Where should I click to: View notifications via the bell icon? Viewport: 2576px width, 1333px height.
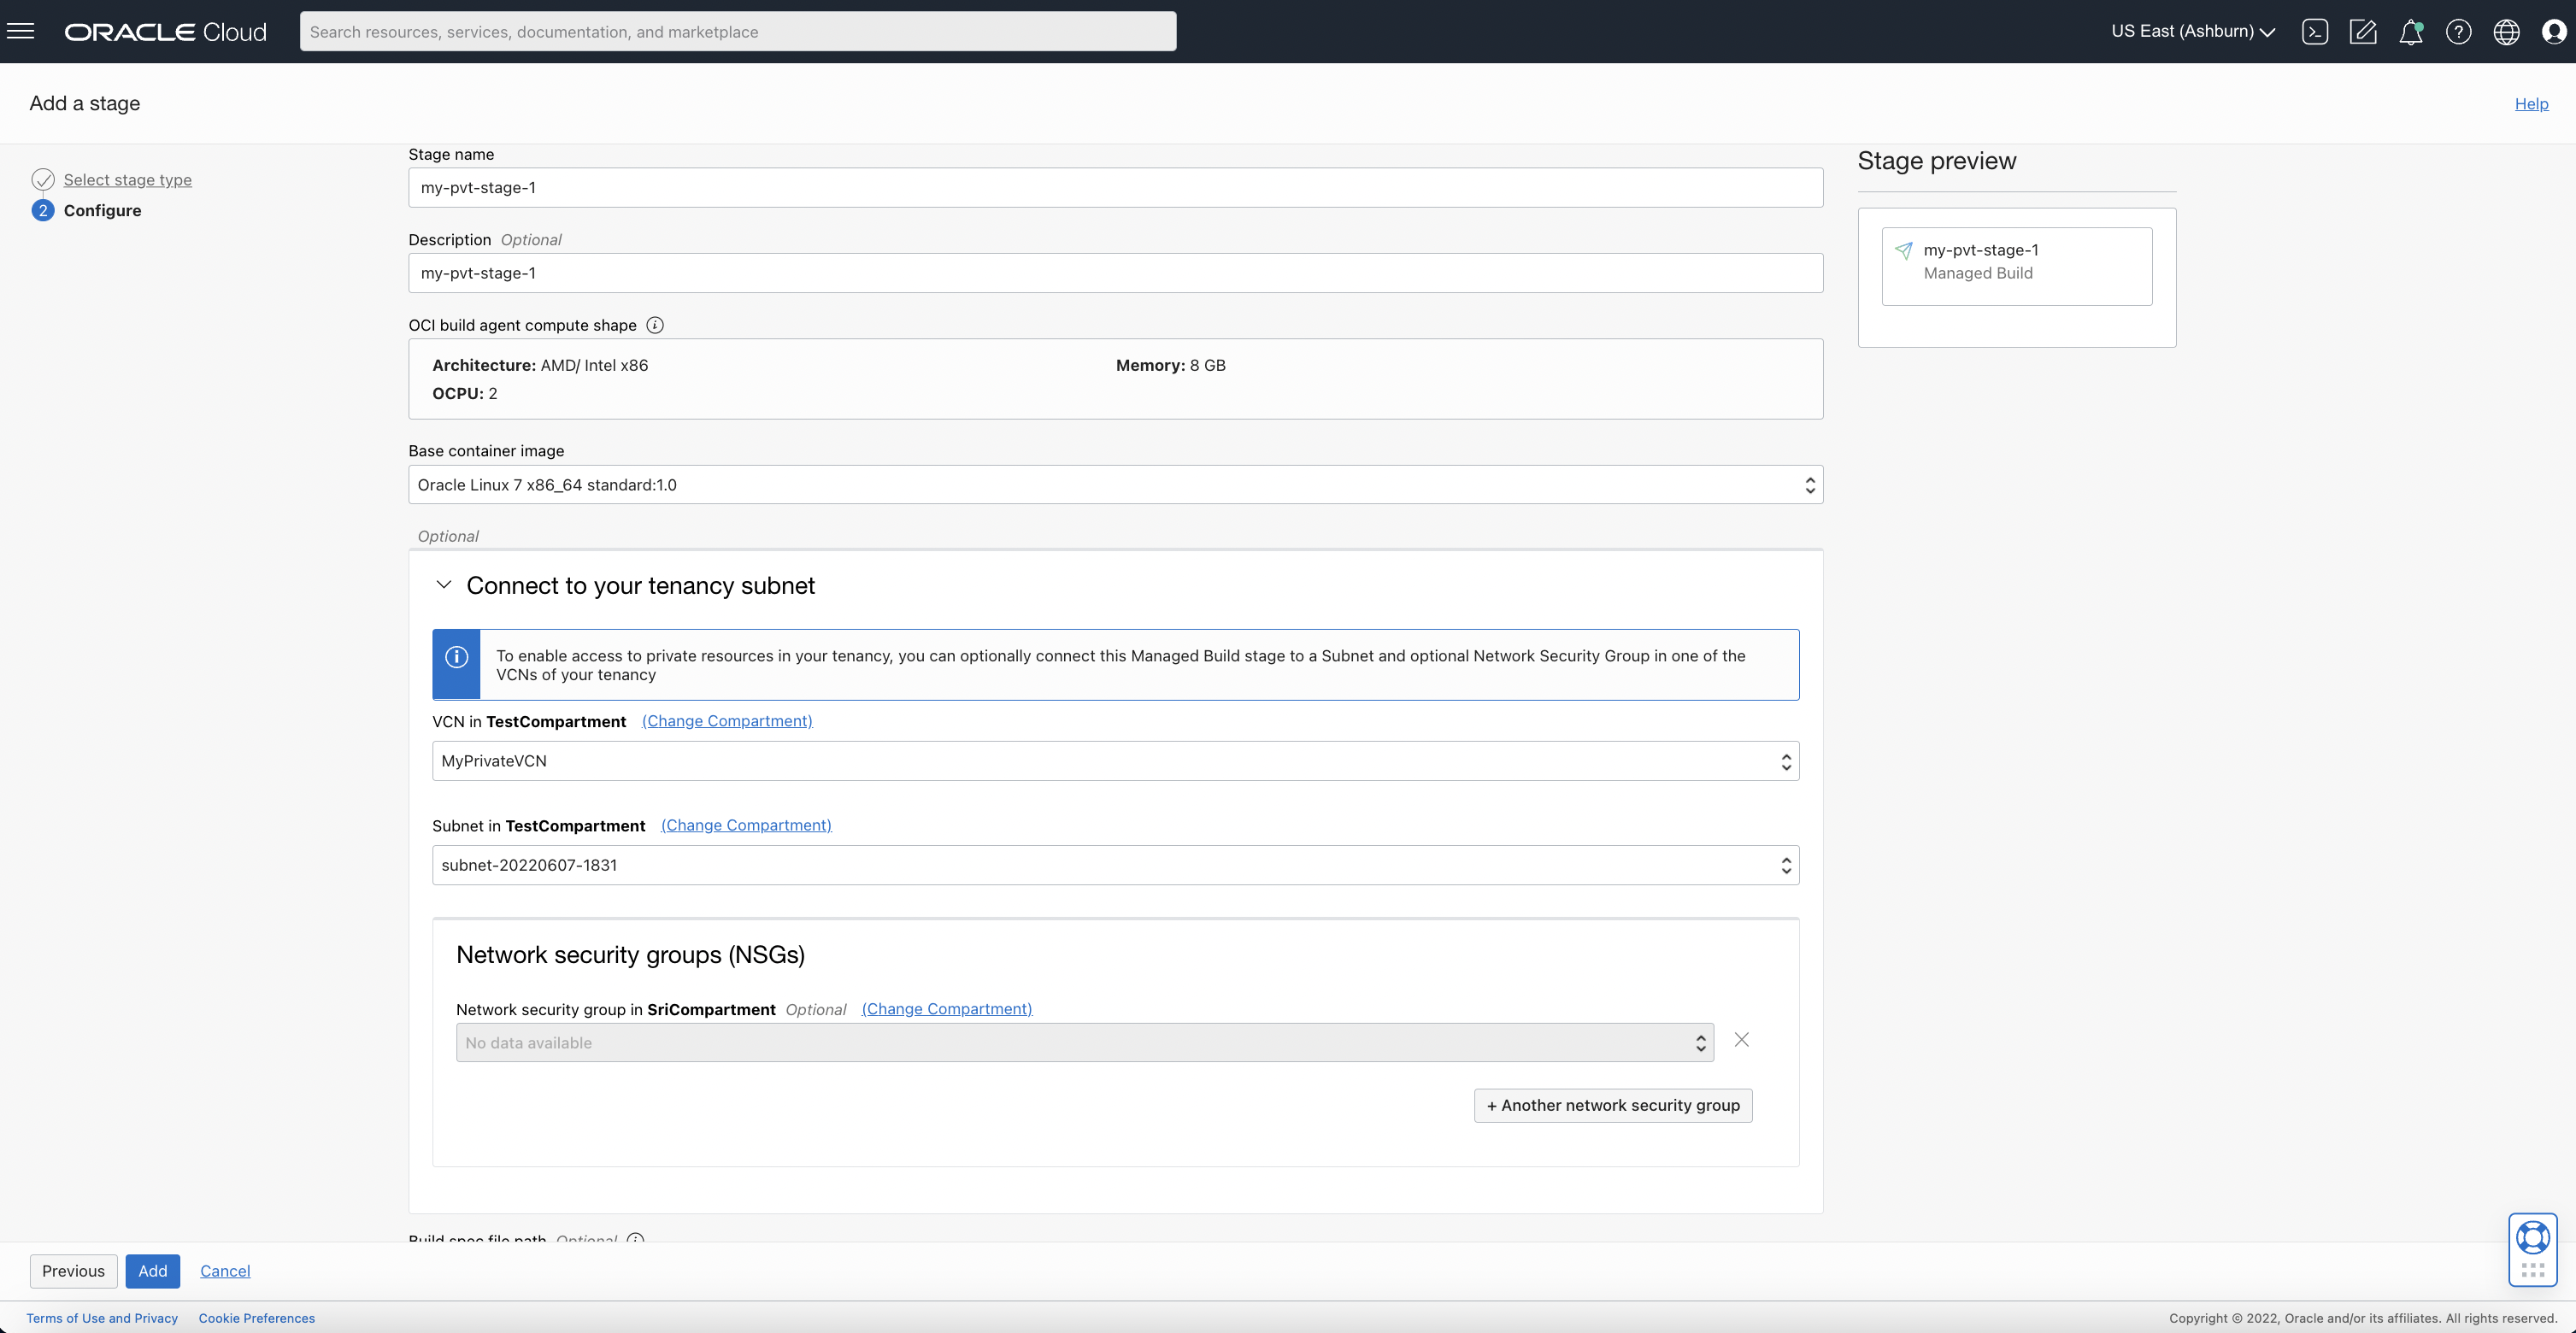tap(2412, 31)
